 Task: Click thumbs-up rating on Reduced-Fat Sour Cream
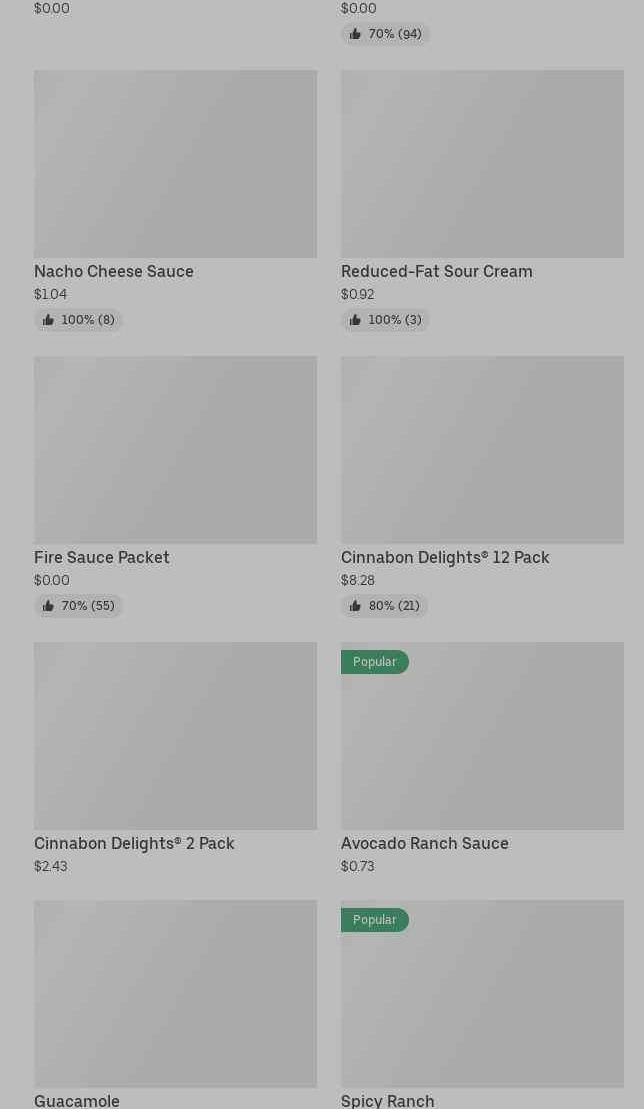pos(355,320)
